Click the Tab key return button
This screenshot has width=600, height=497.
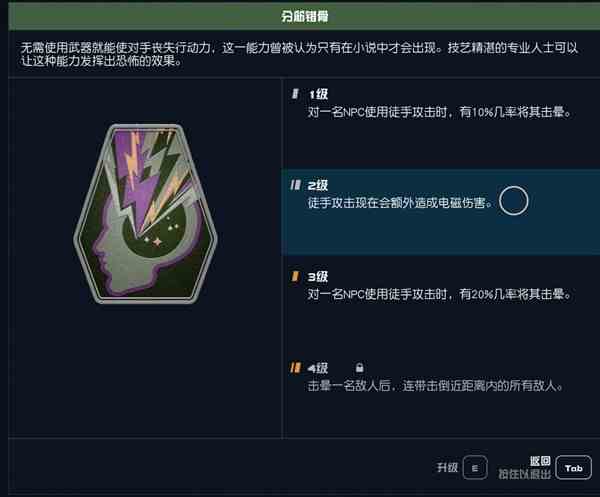point(573,468)
